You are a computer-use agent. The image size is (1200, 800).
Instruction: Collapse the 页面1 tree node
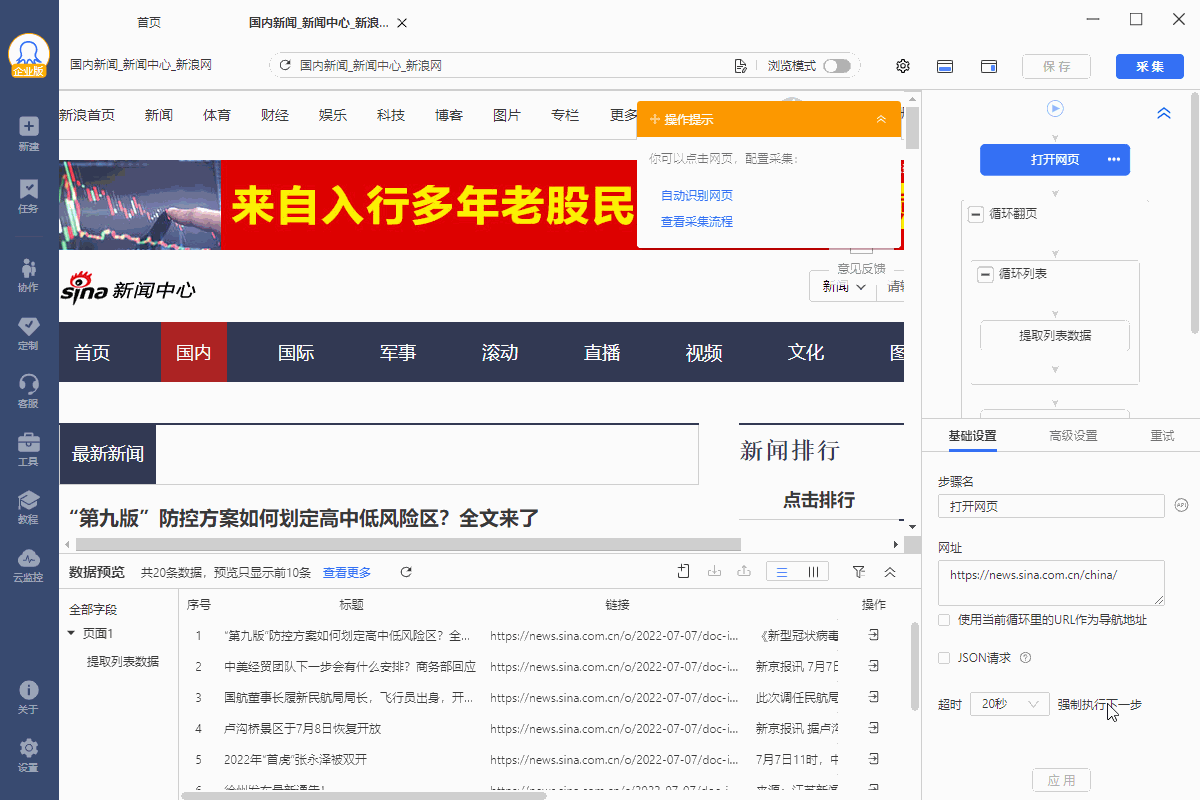coord(71,633)
